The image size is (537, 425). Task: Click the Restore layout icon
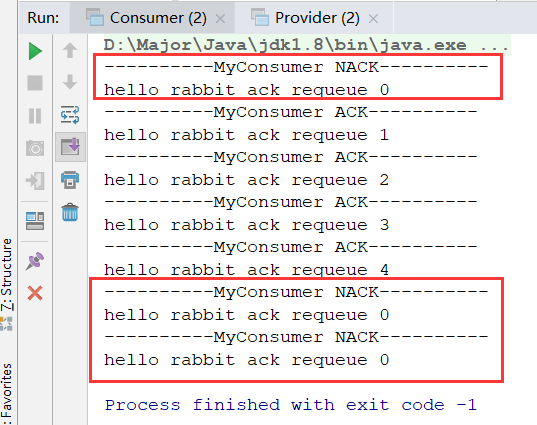[x=35, y=221]
